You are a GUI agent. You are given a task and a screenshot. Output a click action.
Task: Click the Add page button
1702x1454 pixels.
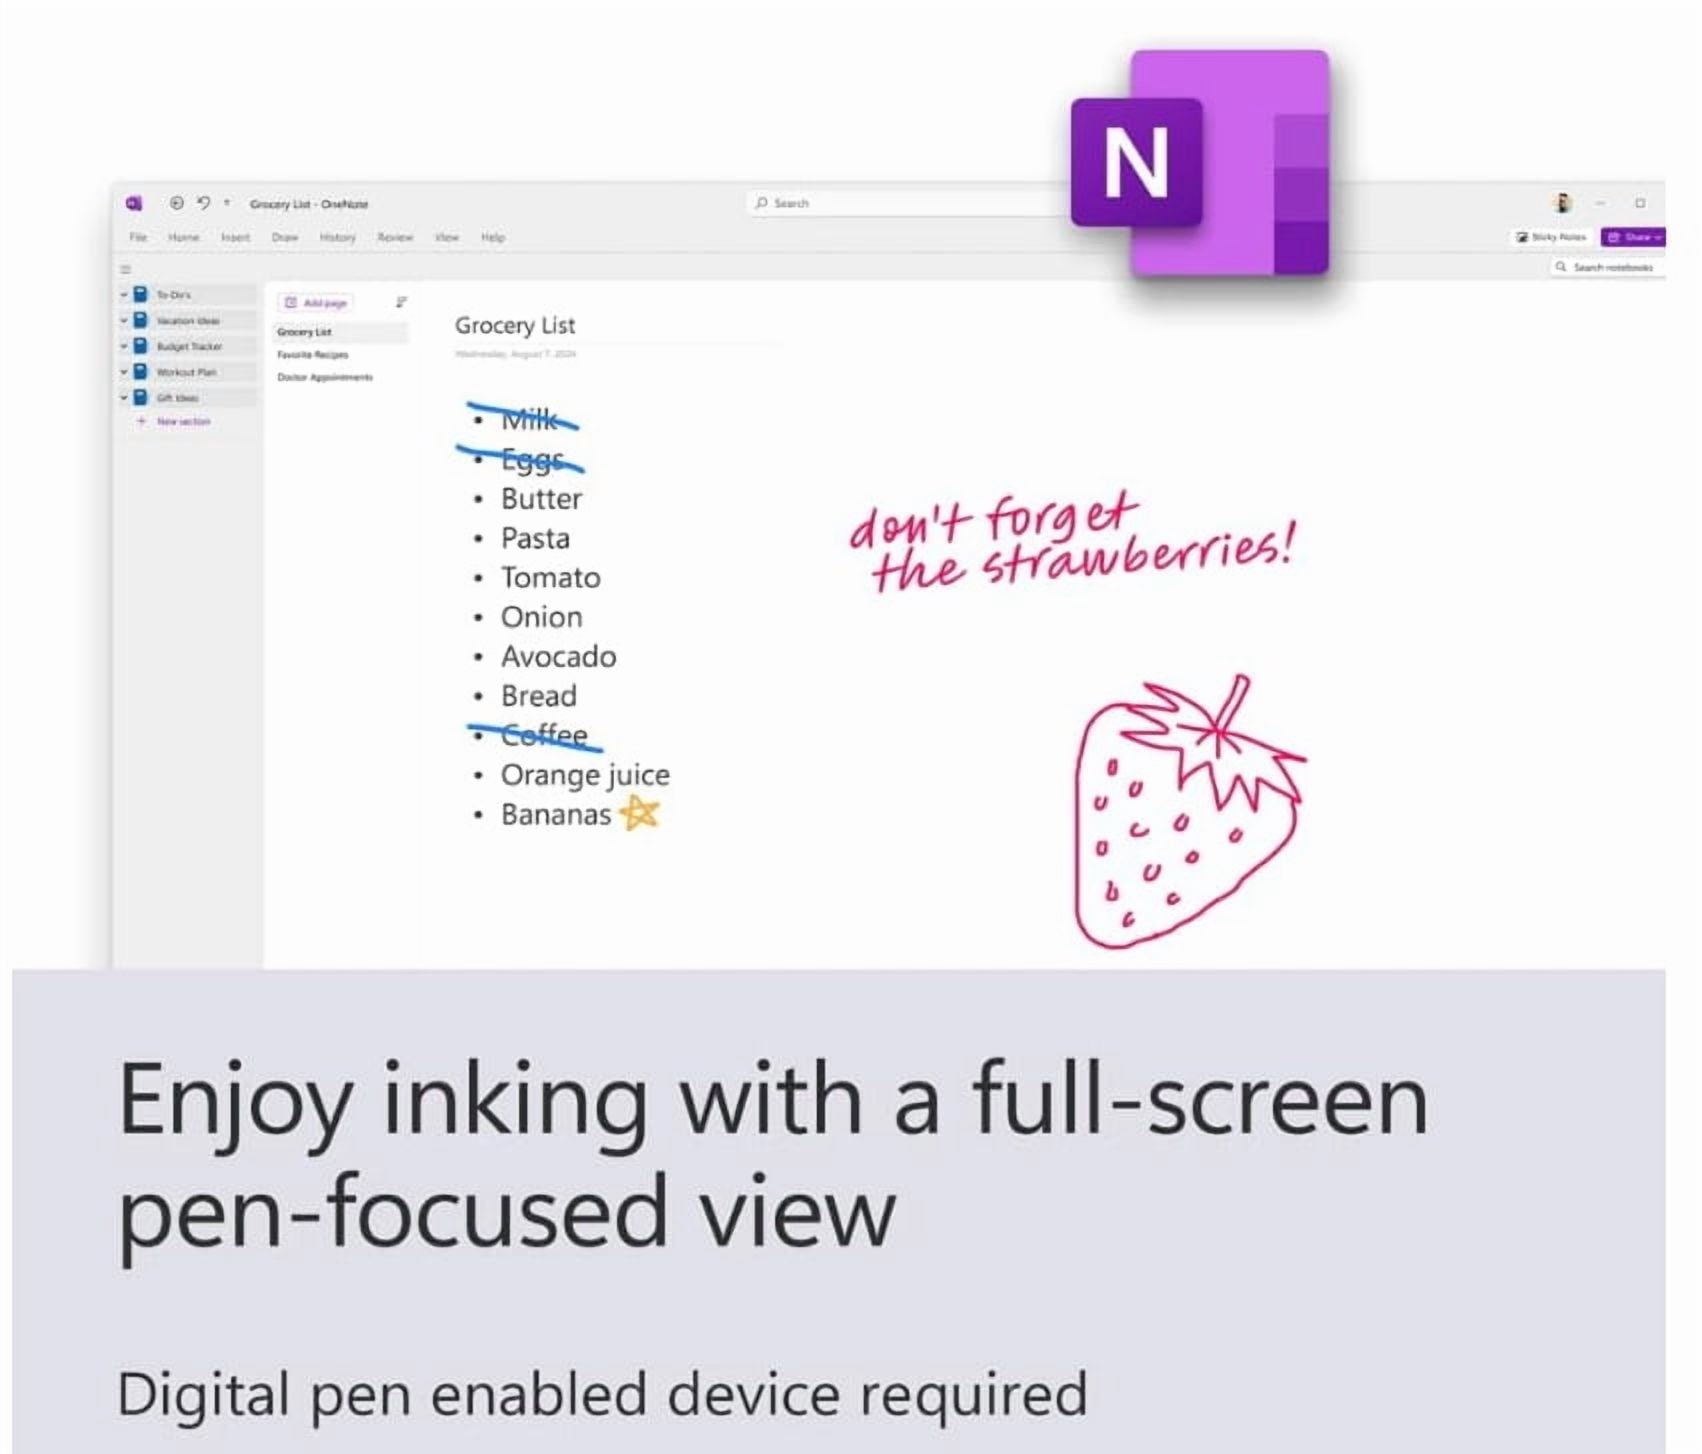[316, 302]
